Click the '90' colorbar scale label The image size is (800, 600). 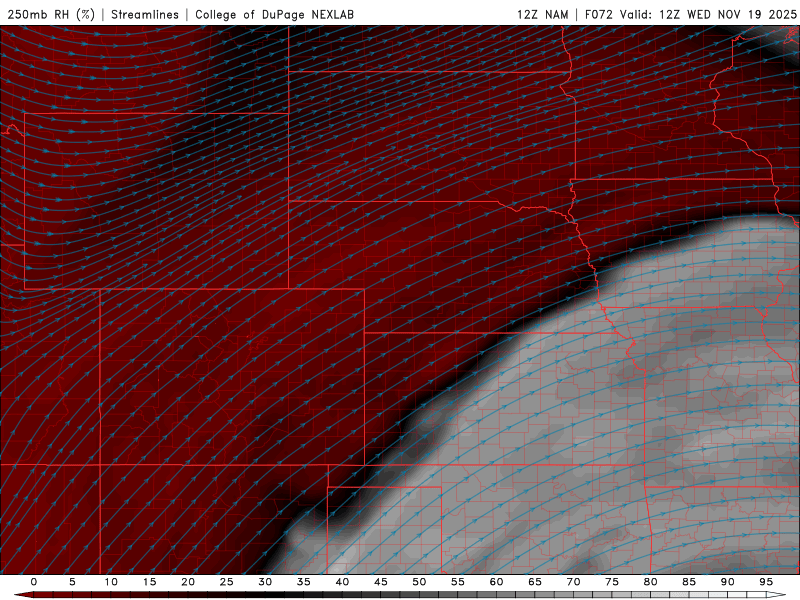[x=728, y=582]
